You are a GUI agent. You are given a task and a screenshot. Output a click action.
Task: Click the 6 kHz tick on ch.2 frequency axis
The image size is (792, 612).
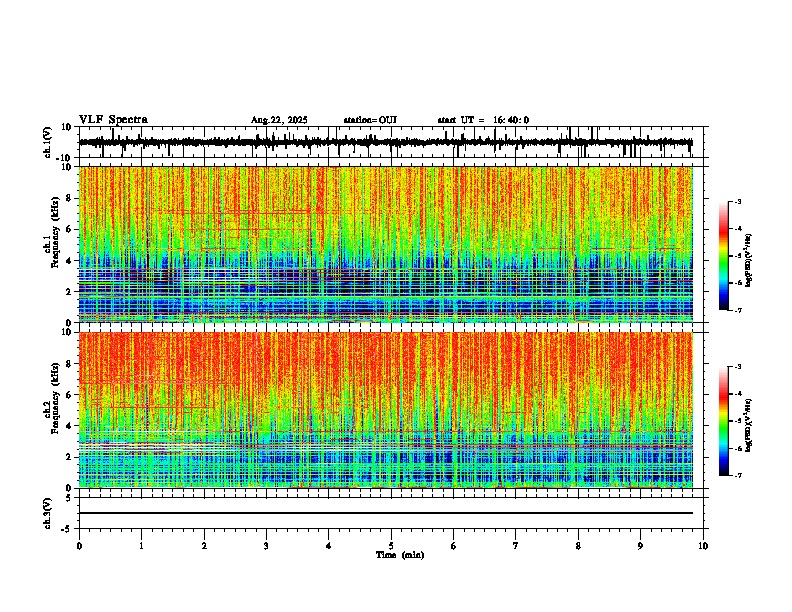click(x=70, y=395)
